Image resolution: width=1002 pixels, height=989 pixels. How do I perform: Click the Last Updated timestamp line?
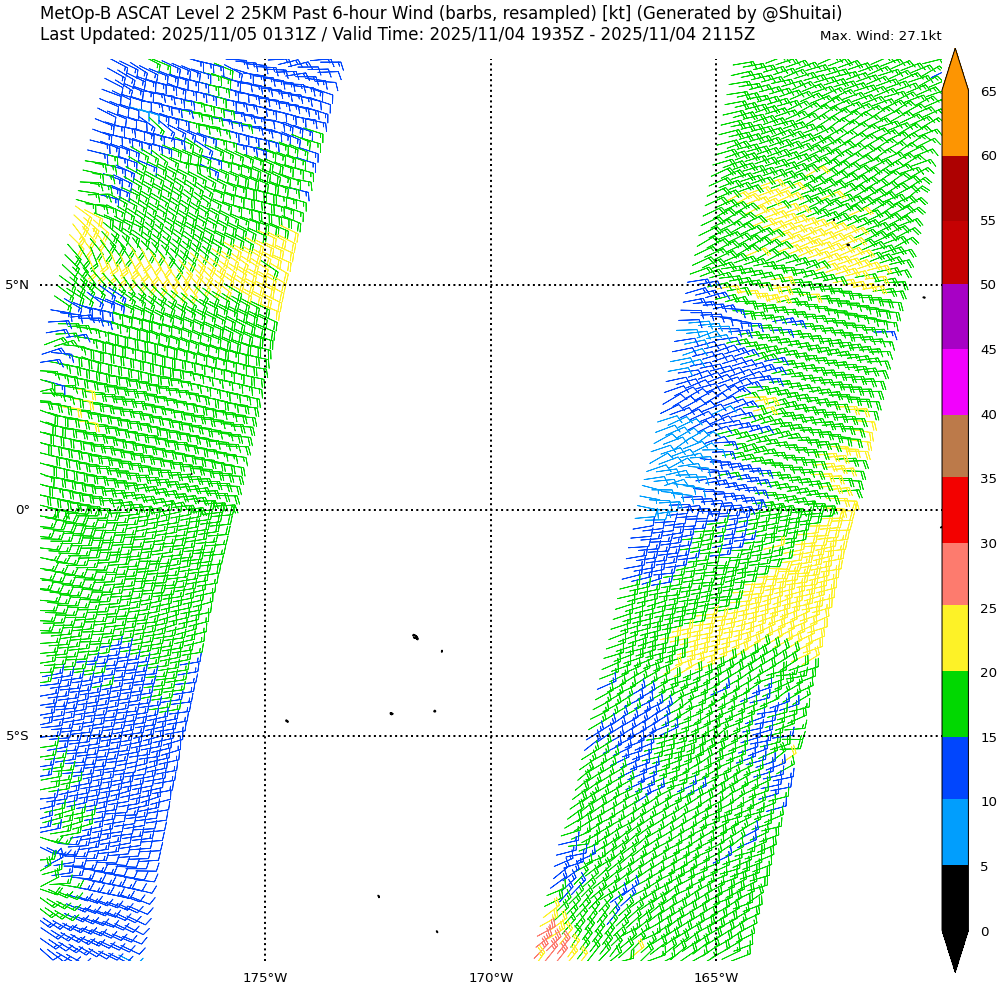pyautogui.click(x=397, y=35)
